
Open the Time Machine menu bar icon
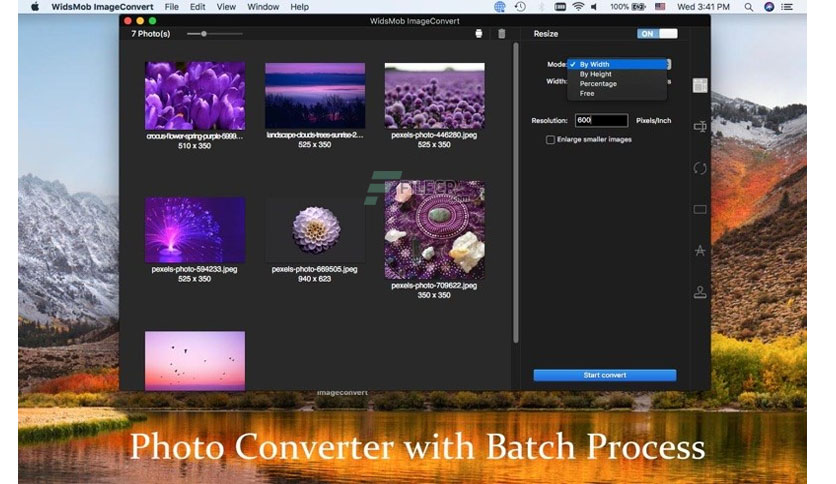pos(520,7)
